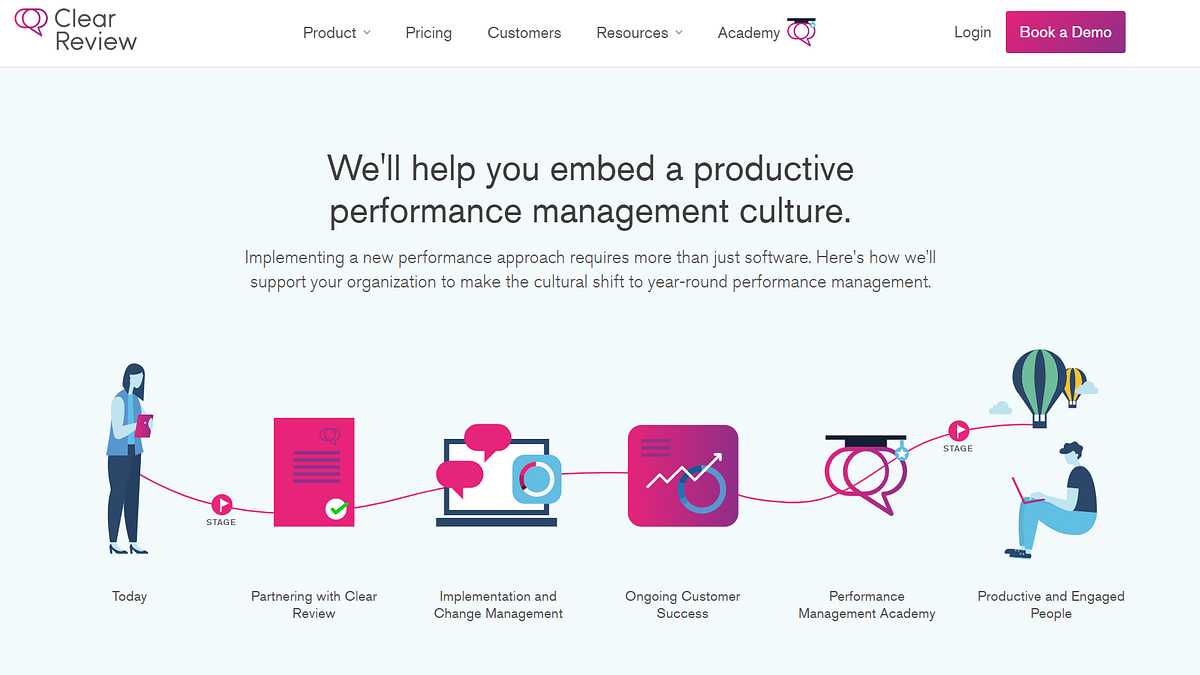The image size is (1200, 675).
Task: Expand the Resources dropdown menu
Action: pyautogui.click(x=640, y=33)
